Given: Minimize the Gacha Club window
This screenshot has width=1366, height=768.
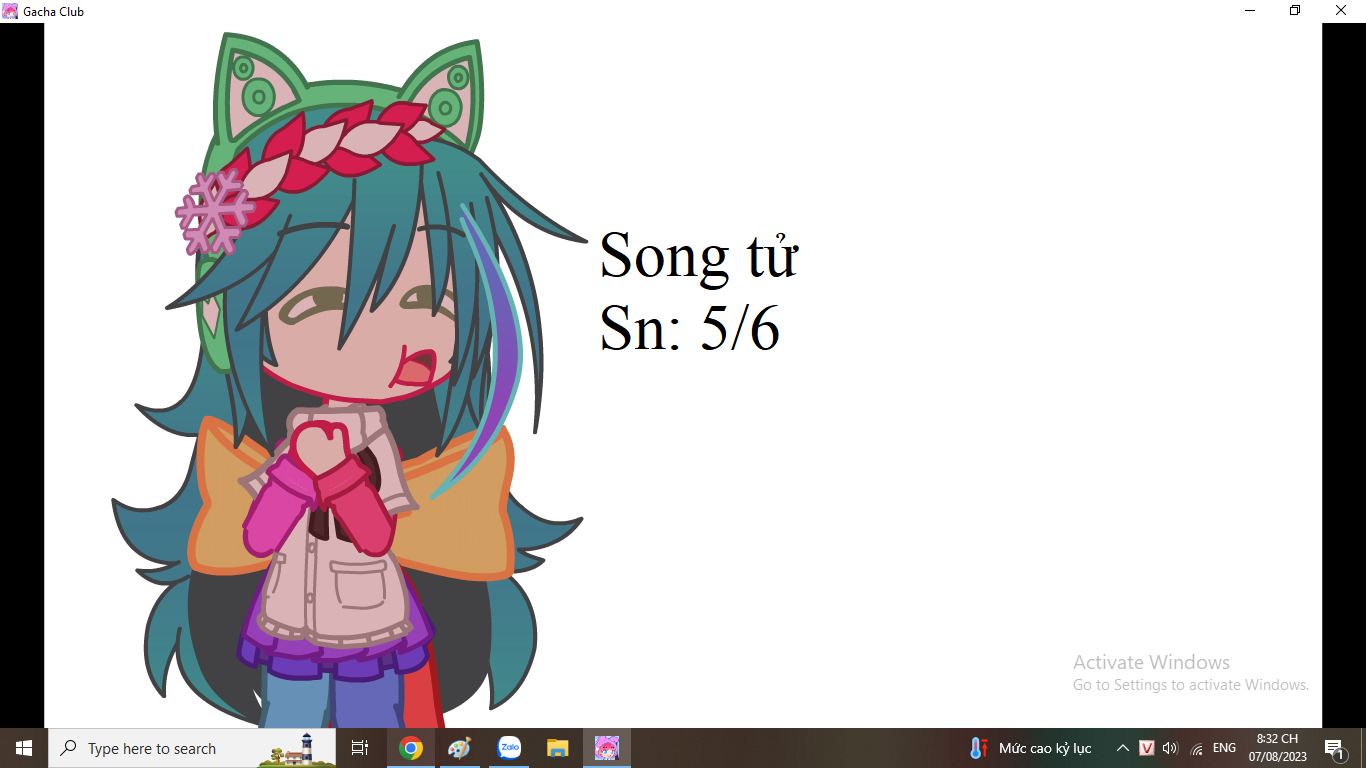Looking at the screenshot, I should pos(1250,11).
